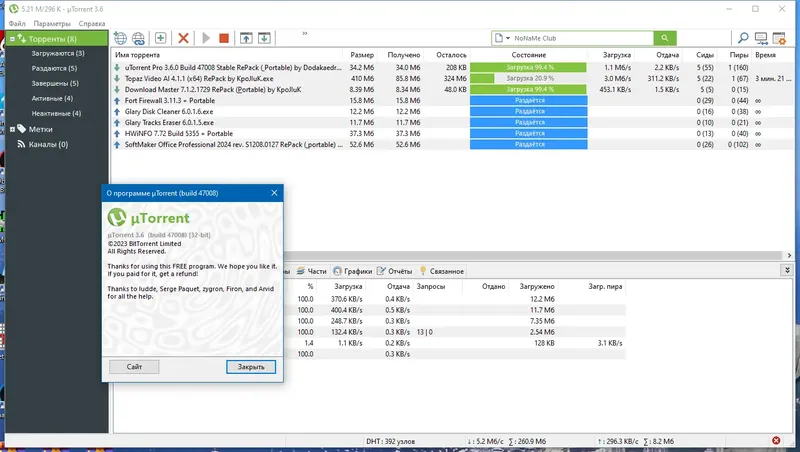Click the magnifying glass find icon in toolbar
Viewport: 800px width, 452px height.
(743, 38)
